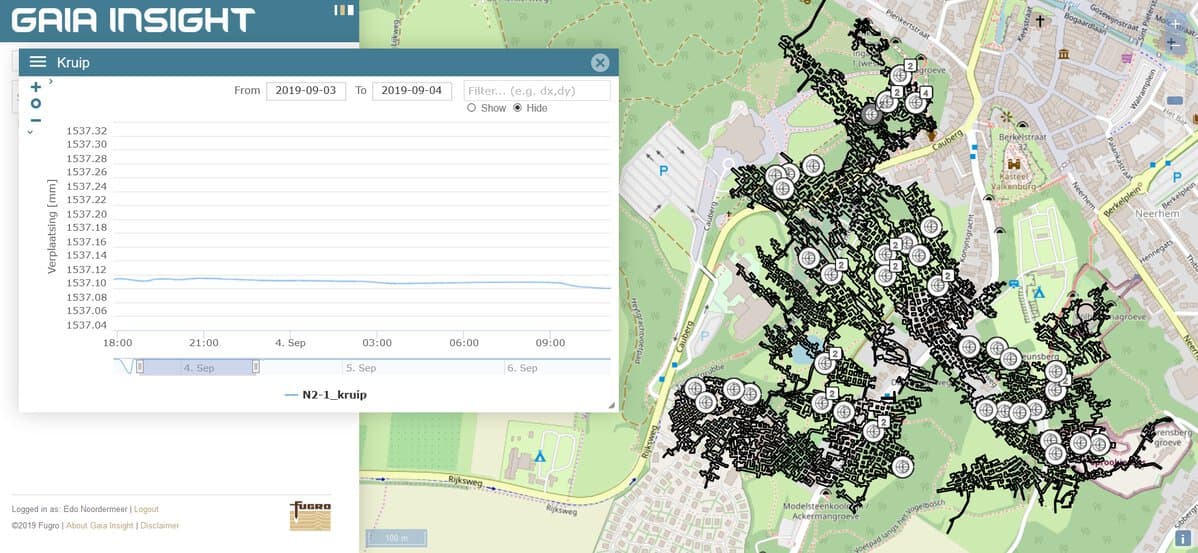Screen dimensions: 1198x553
Task: Click the From date field 2019-09-03
Action: (306, 90)
